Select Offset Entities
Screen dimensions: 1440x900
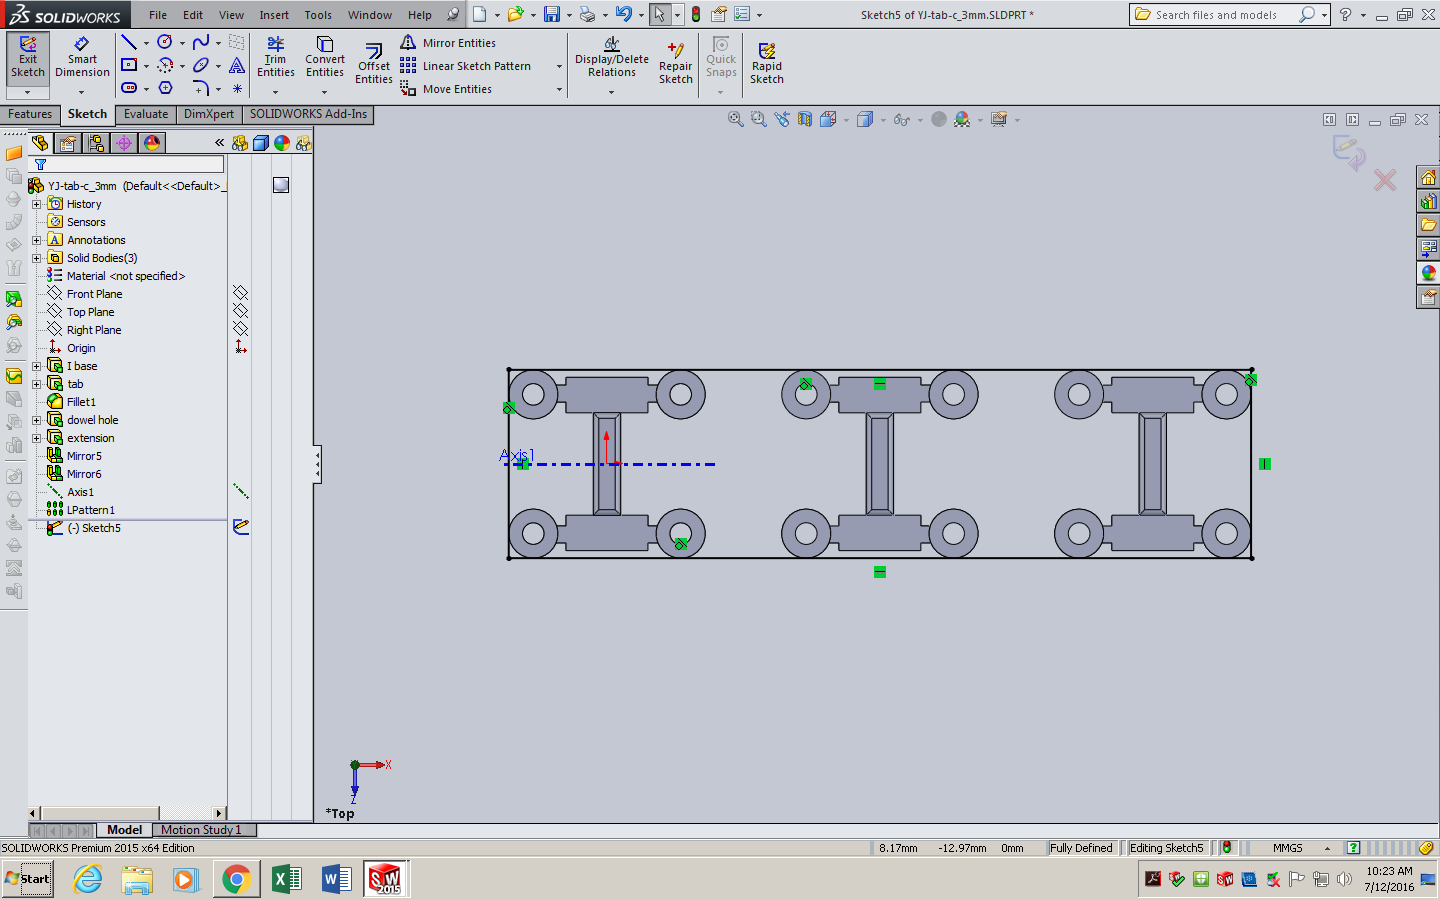pyautogui.click(x=373, y=60)
